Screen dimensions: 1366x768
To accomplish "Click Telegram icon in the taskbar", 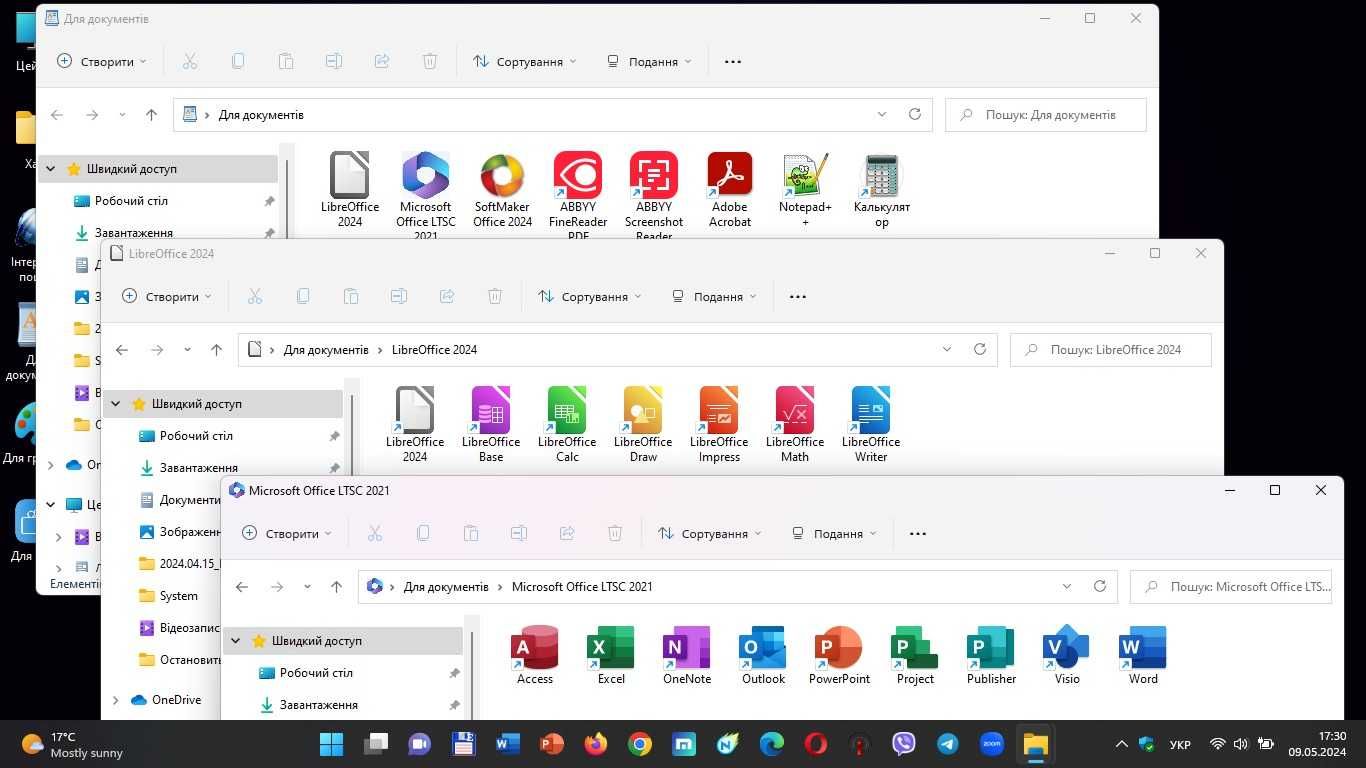I will [948, 744].
